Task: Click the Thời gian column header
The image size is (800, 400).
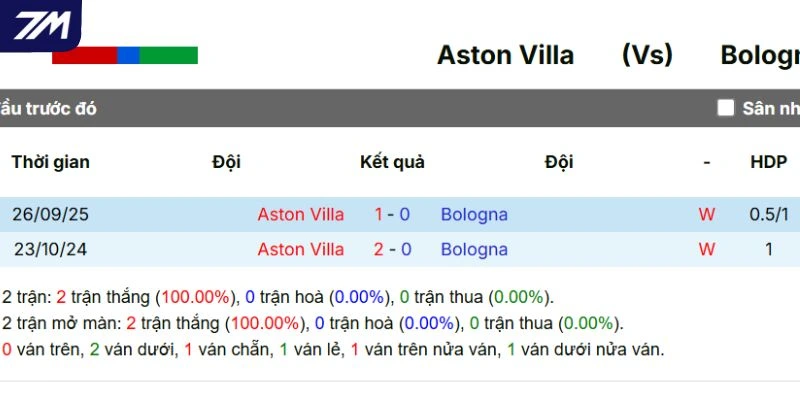Action: pyautogui.click(x=51, y=162)
